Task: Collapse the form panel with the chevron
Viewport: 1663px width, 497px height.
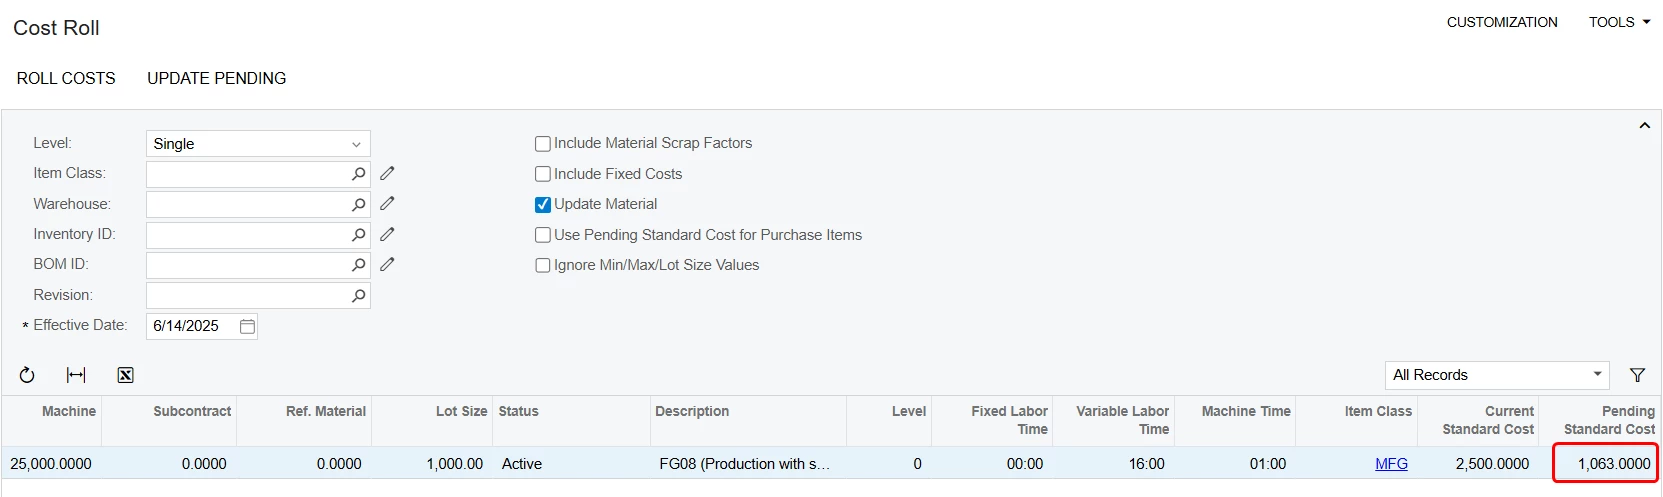Action: [x=1644, y=126]
